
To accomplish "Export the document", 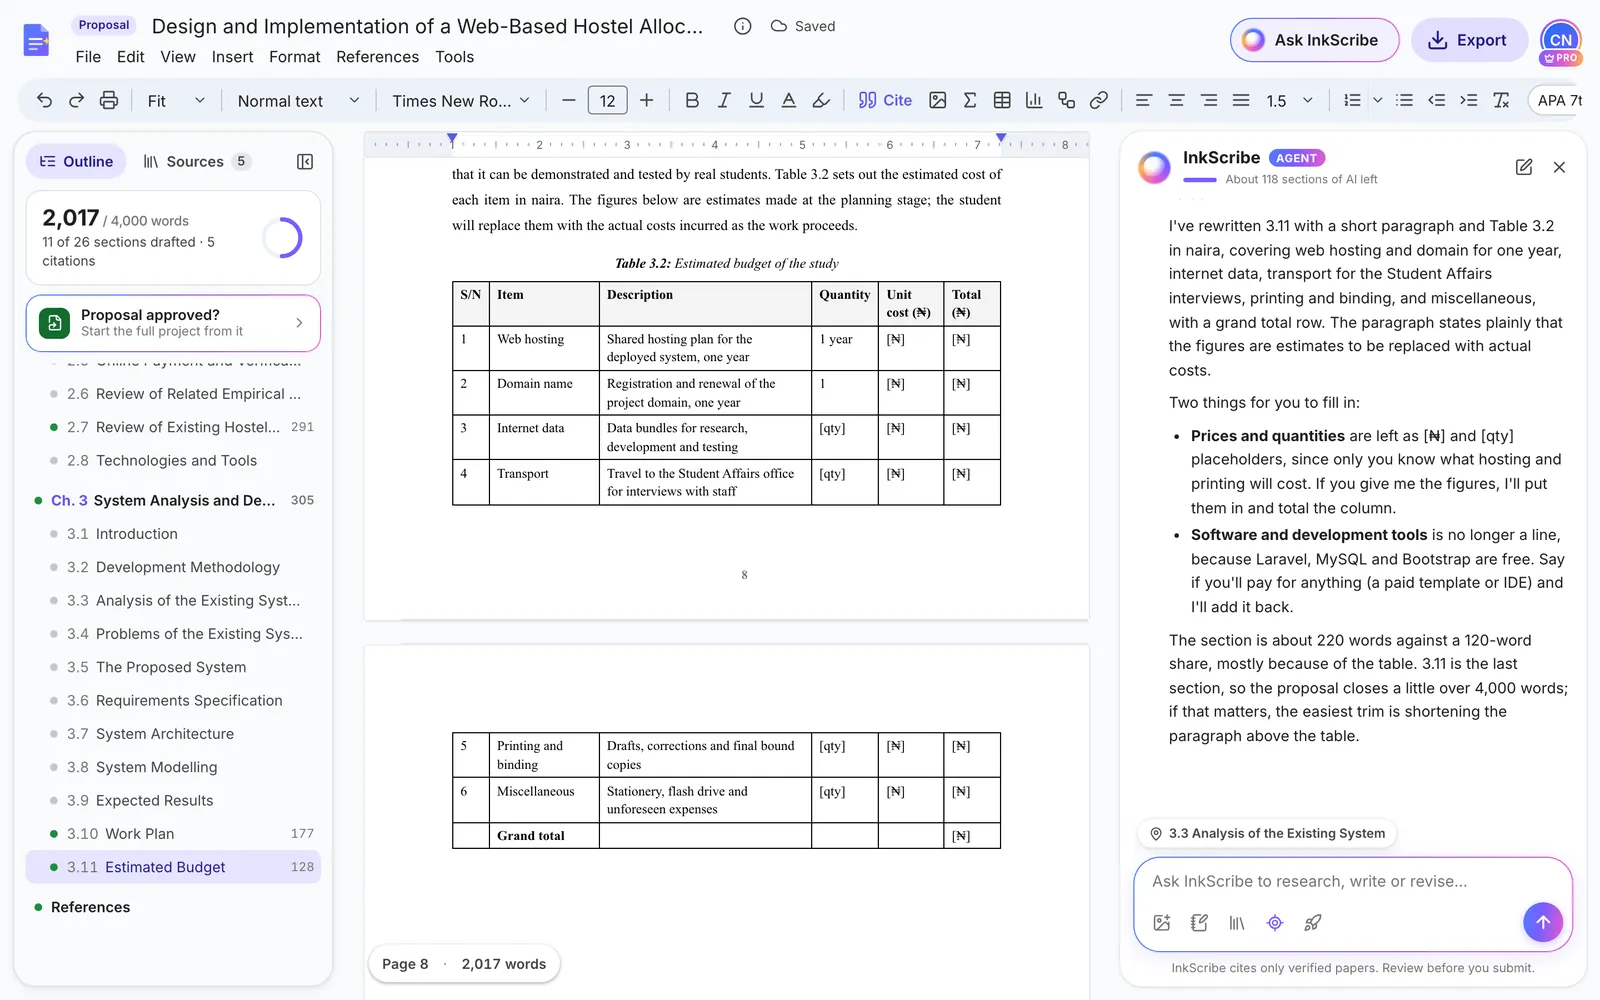I will tap(1468, 40).
